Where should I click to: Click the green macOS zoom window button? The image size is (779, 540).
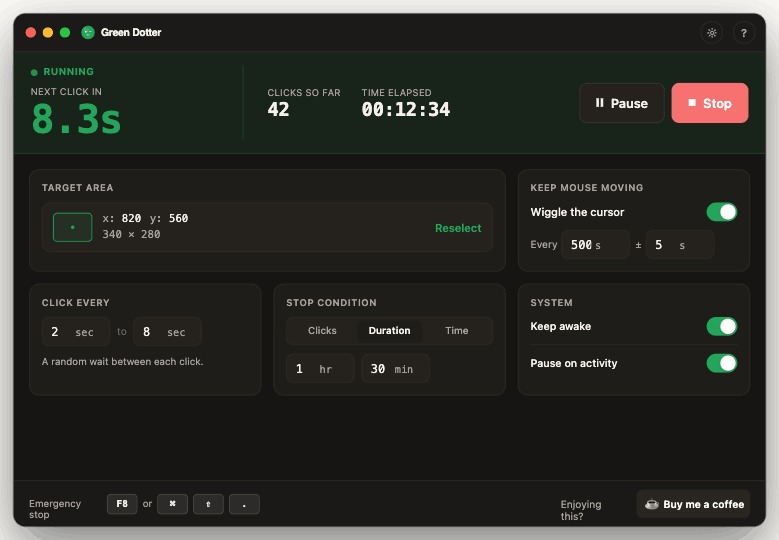click(x=65, y=32)
